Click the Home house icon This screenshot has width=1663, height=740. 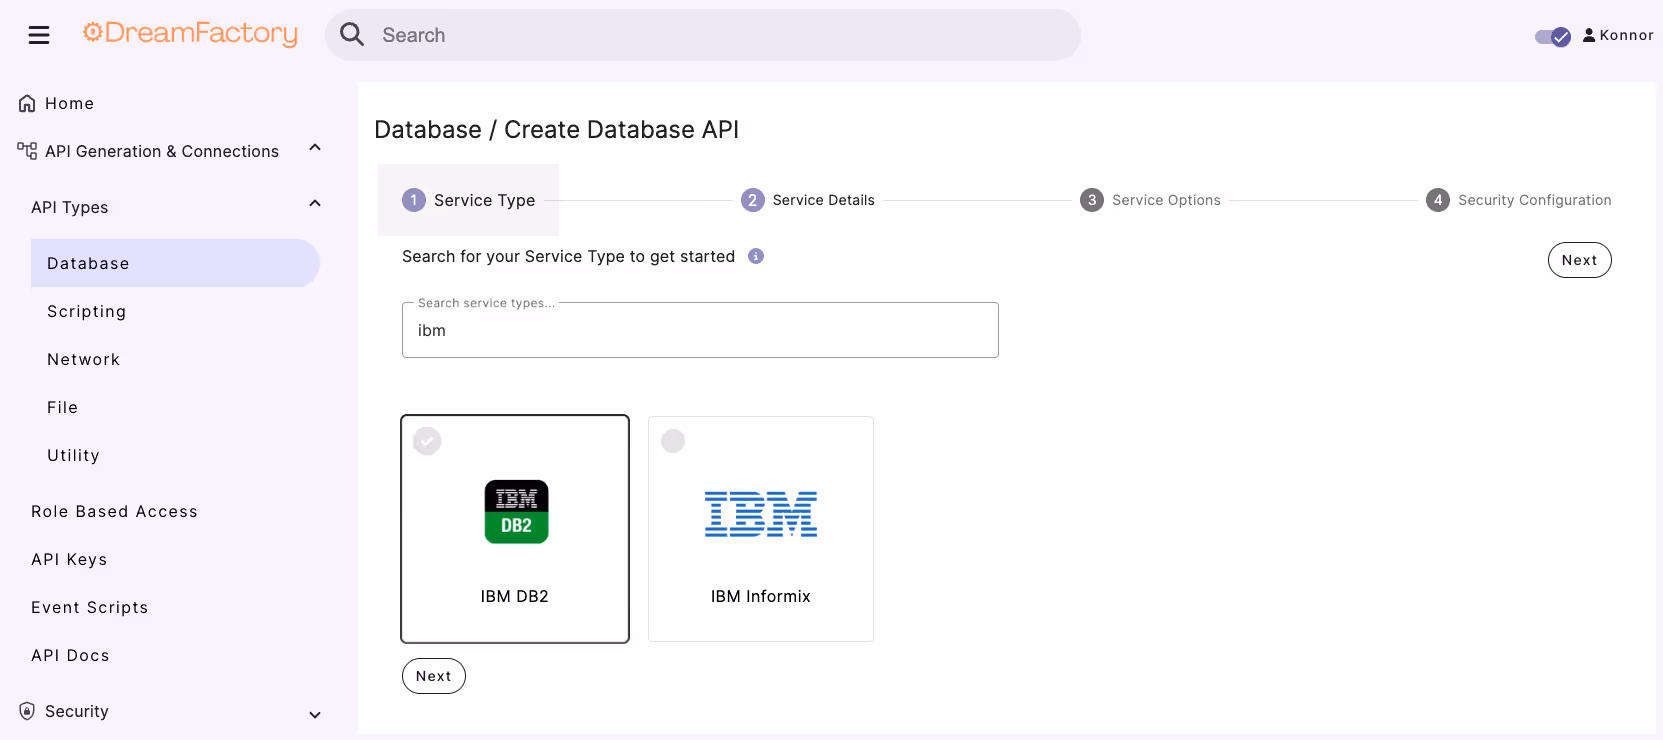[27, 104]
